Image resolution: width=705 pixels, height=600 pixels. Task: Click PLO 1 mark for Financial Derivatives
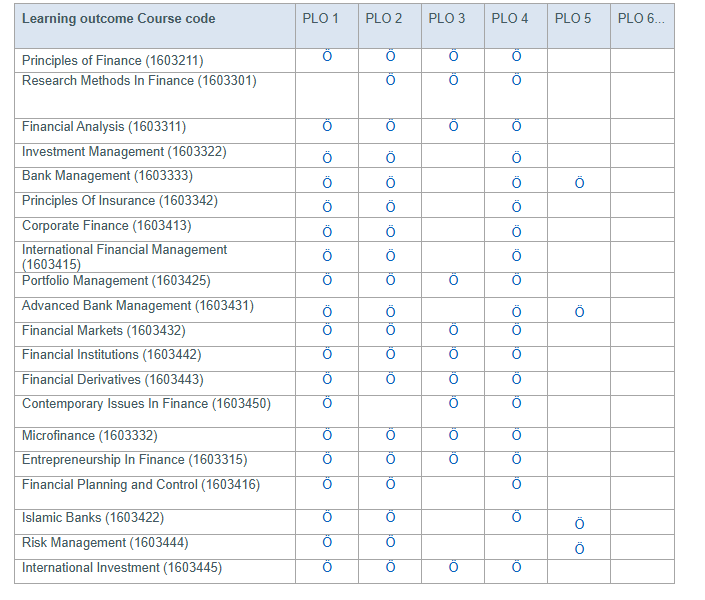(327, 379)
